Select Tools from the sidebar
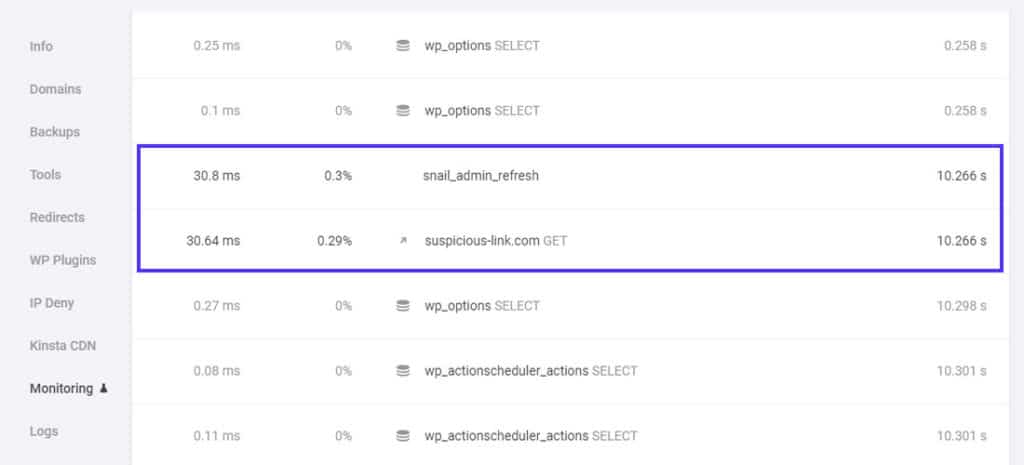 pyautogui.click(x=45, y=175)
